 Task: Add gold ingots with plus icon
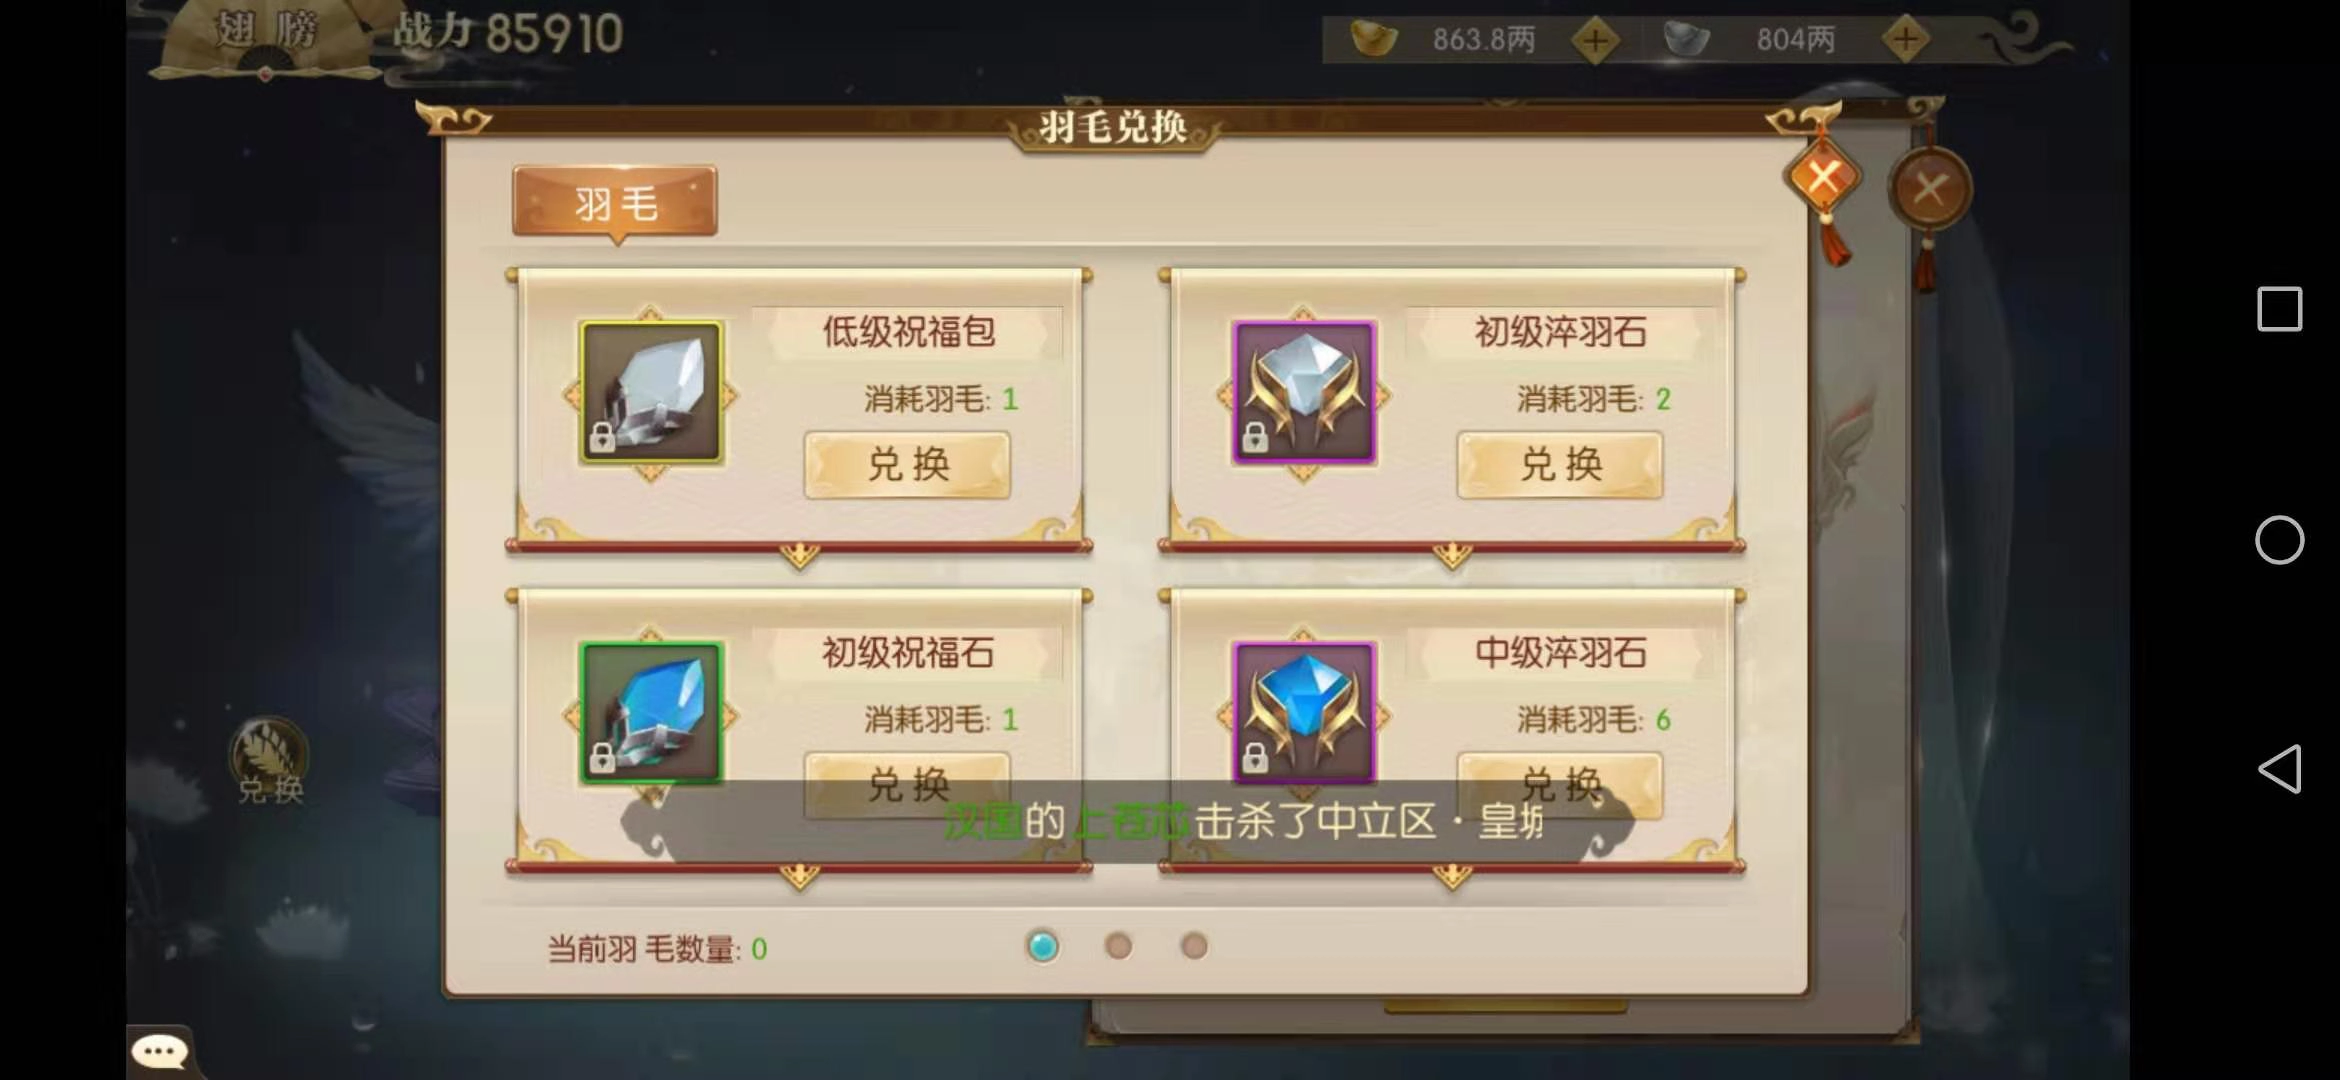click(x=1595, y=41)
